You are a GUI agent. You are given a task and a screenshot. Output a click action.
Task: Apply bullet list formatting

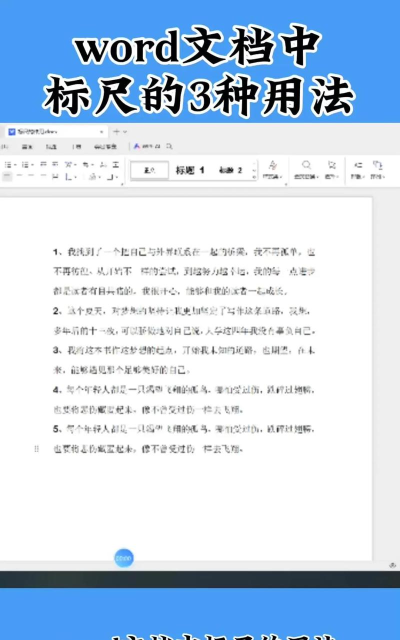coord(10,165)
